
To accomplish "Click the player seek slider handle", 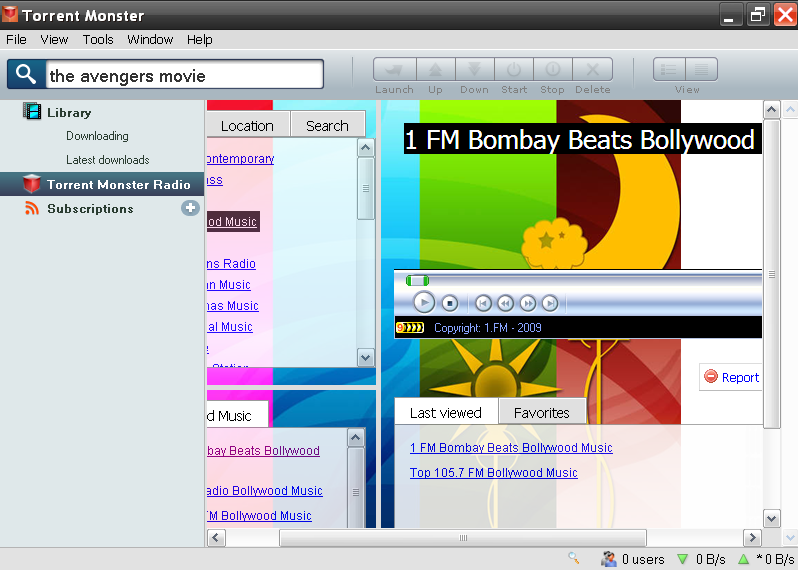I will (417, 280).
